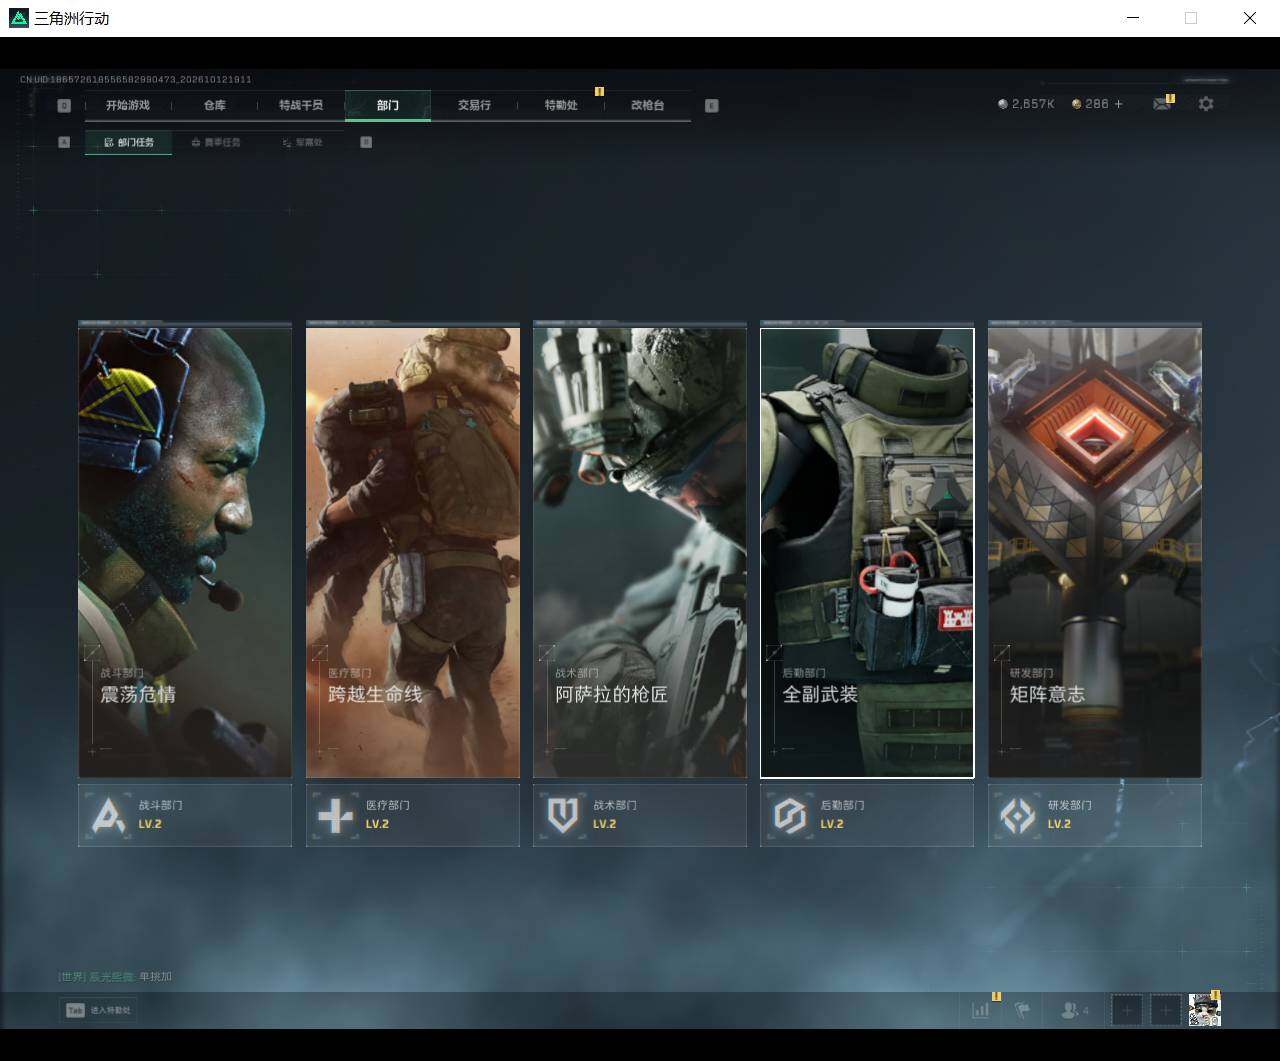Click the Q key hint icon
The height and width of the screenshot is (1061, 1280).
64,105
